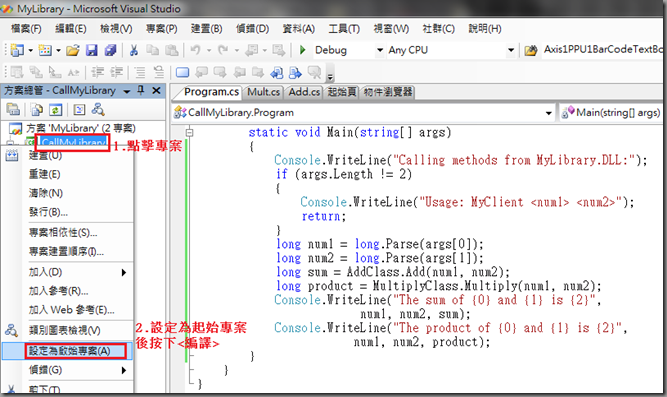Screen dimensions: 667x397
Task: Expand the 加入(D) submenu
Action: [68, 272]
